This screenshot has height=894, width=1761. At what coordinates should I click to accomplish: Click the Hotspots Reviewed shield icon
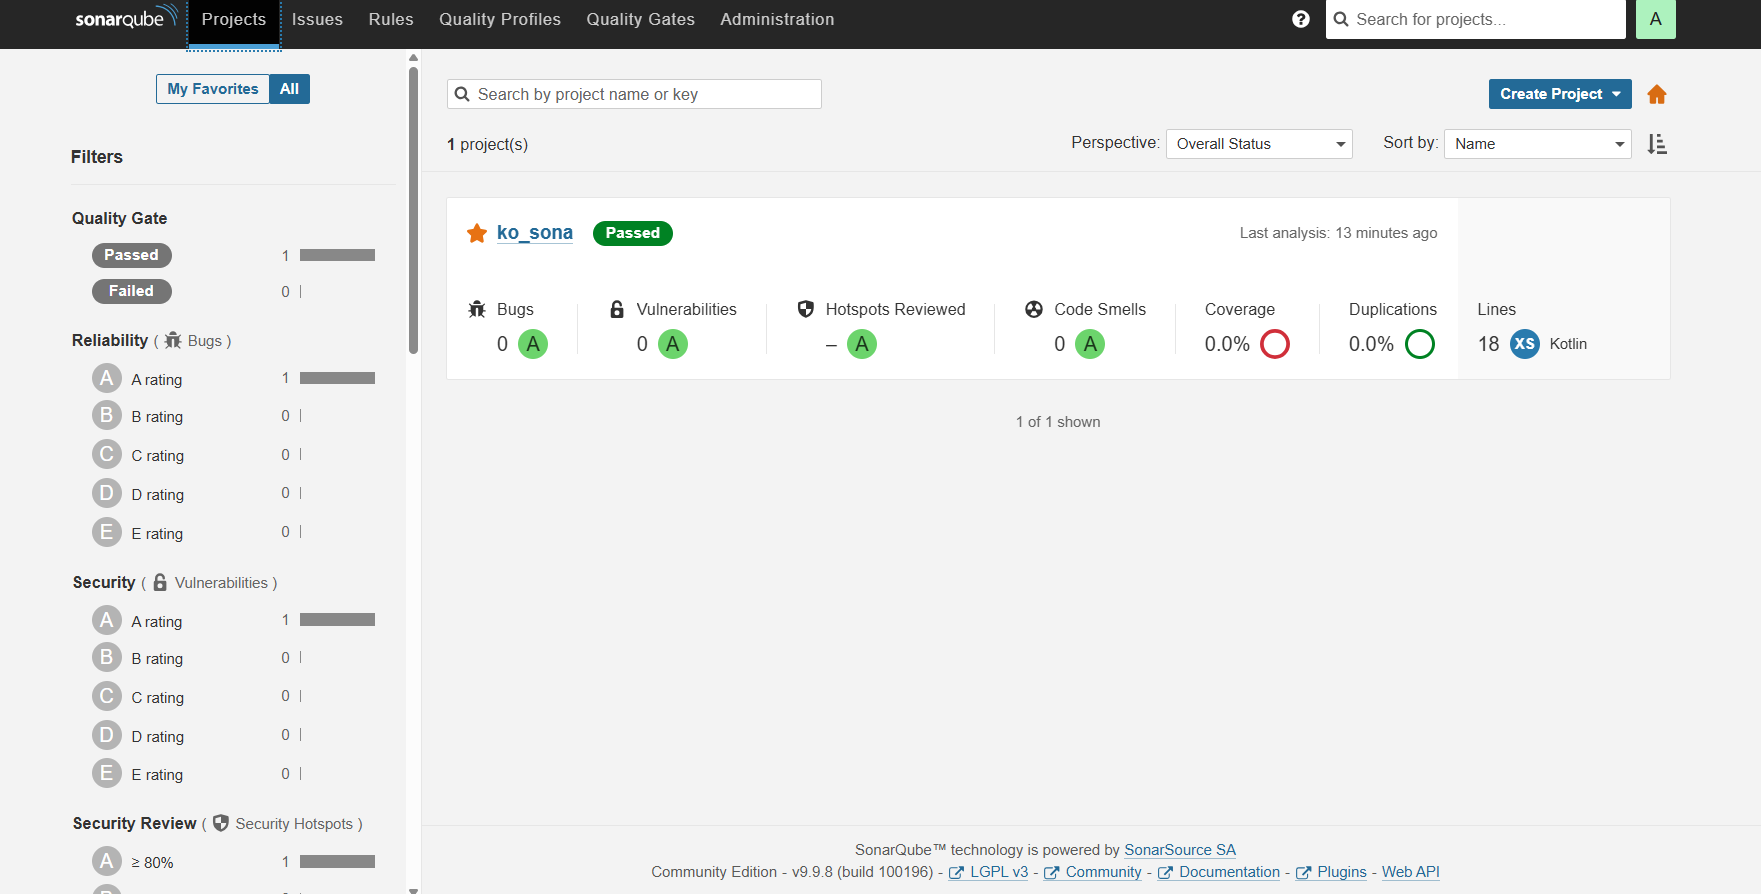point(806,309)
